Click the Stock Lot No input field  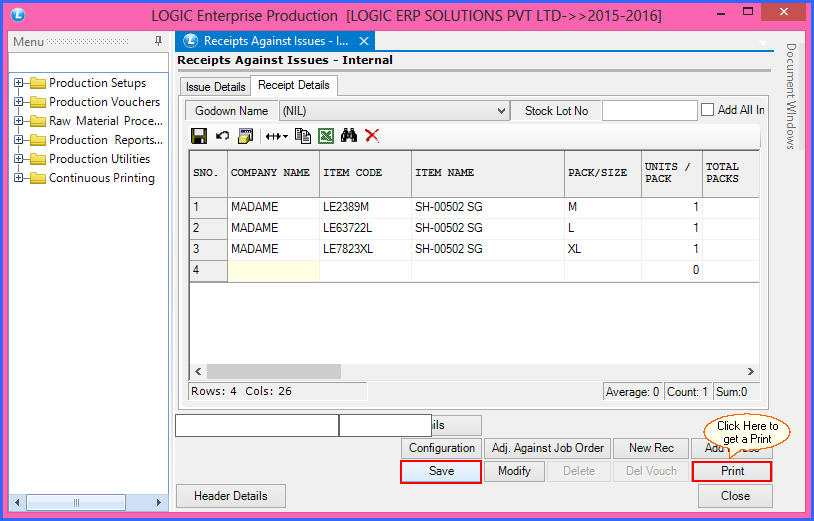[x=649, y=111]
